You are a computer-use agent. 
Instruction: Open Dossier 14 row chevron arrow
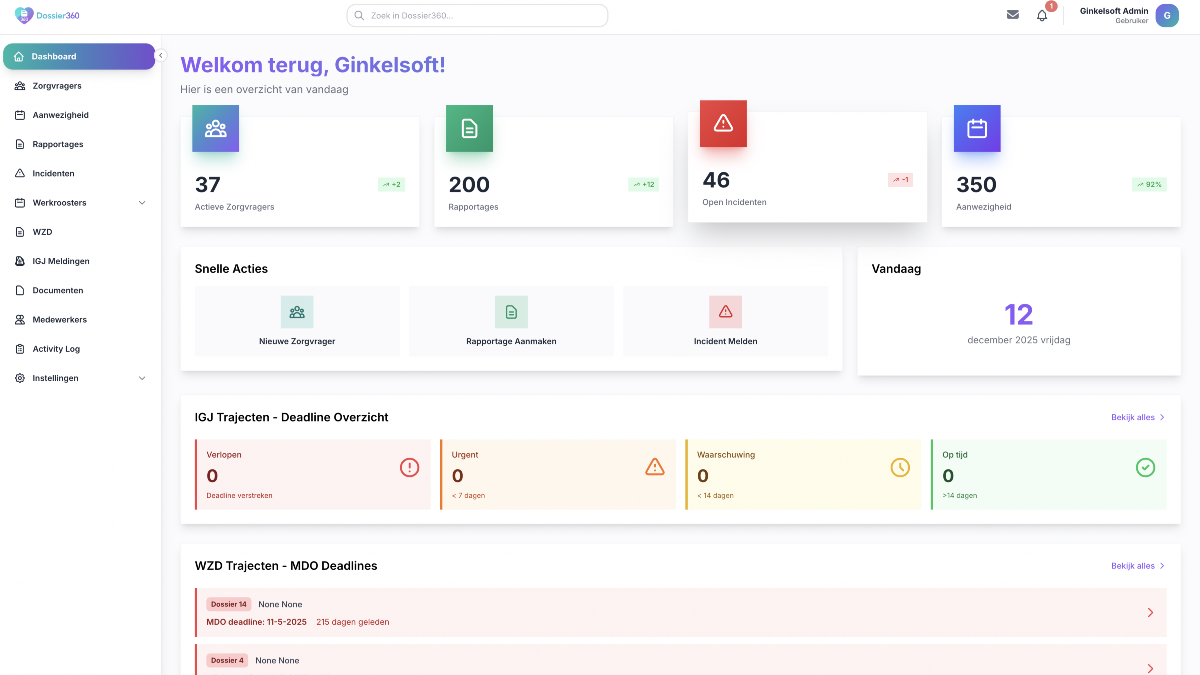[x=1150, y=613]
